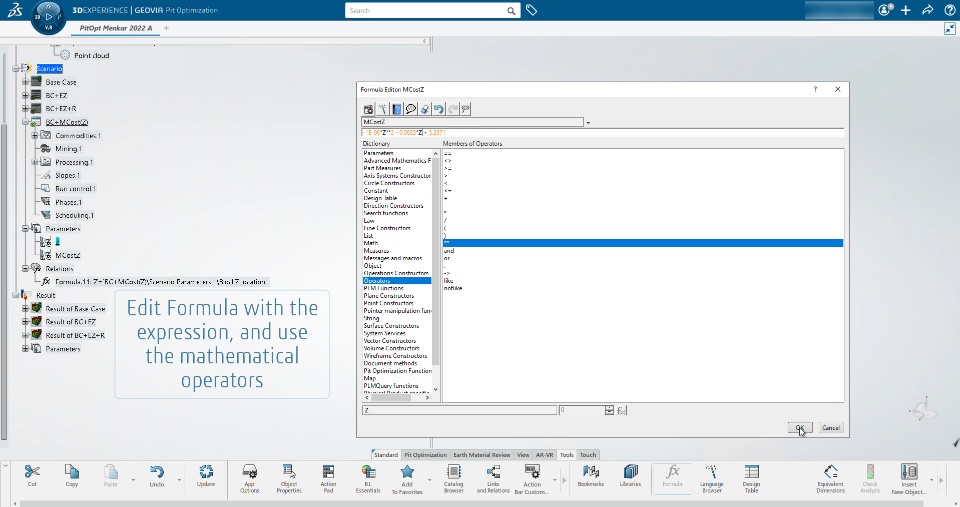Open B.I. Essentials
Viewport: 960px width, 507px height.
tap(368, 478)
